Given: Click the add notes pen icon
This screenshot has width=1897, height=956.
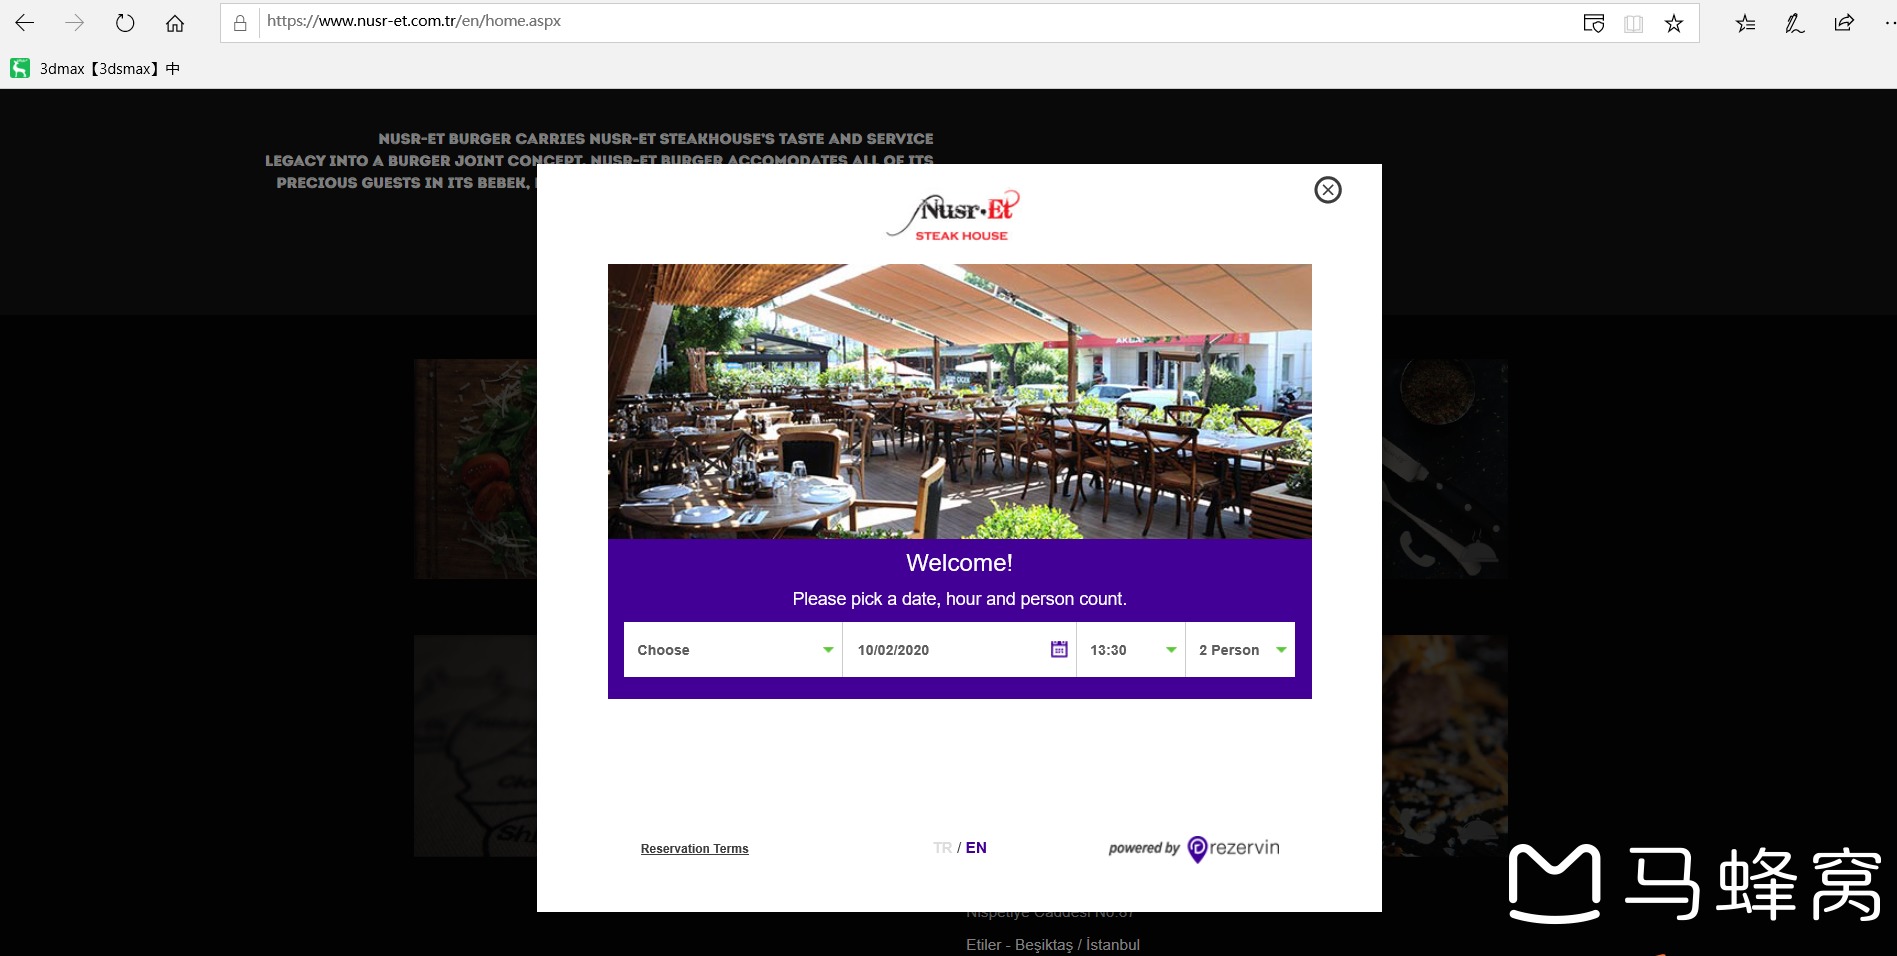Looking at the screenshot, I should [x=1795, y=23].
